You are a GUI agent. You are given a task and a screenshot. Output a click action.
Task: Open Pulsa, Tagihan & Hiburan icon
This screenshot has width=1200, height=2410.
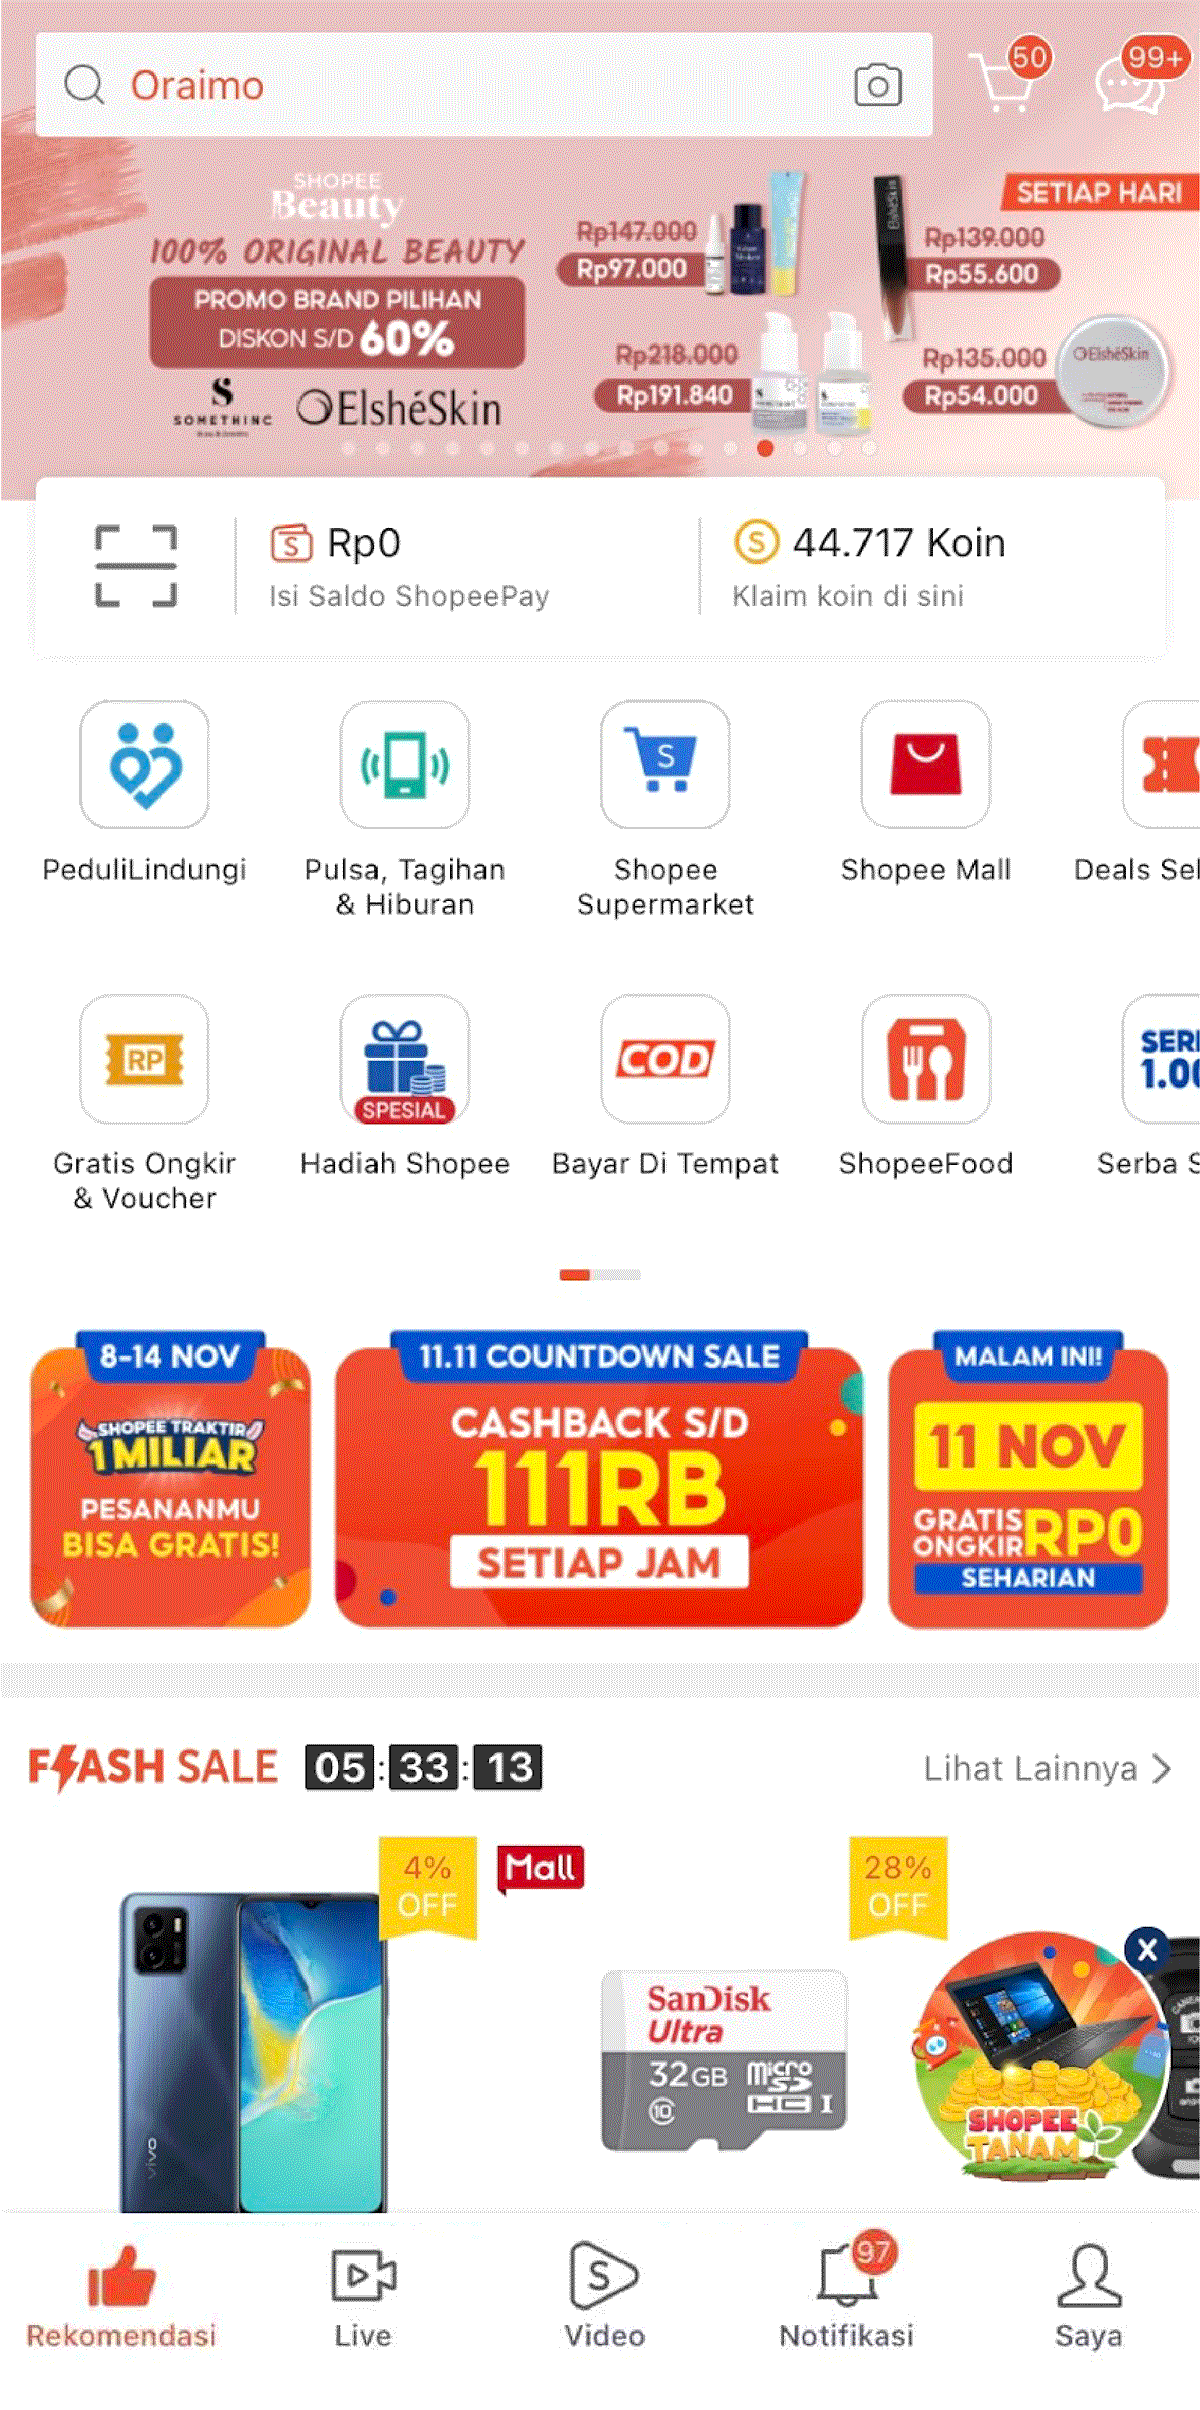pos(404,764)
